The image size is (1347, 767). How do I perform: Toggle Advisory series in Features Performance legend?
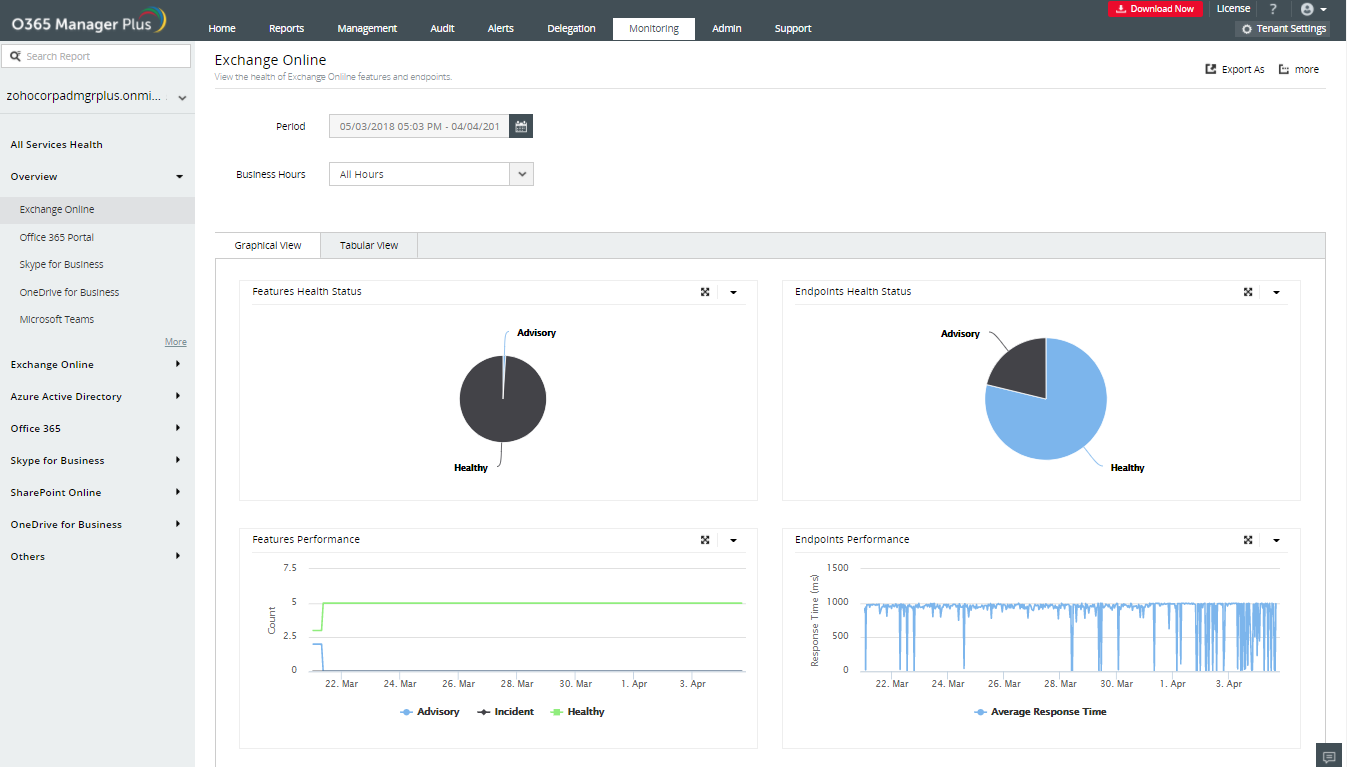pyautogui.click(x=430, y=712)
